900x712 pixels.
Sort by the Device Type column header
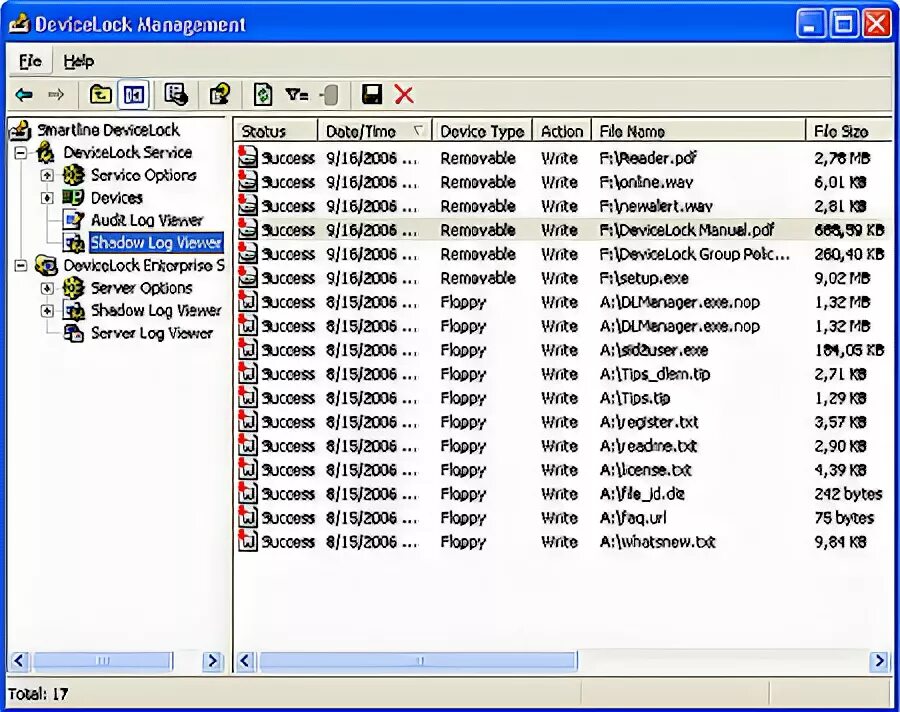pyautogui.click(x=482, y=131)
